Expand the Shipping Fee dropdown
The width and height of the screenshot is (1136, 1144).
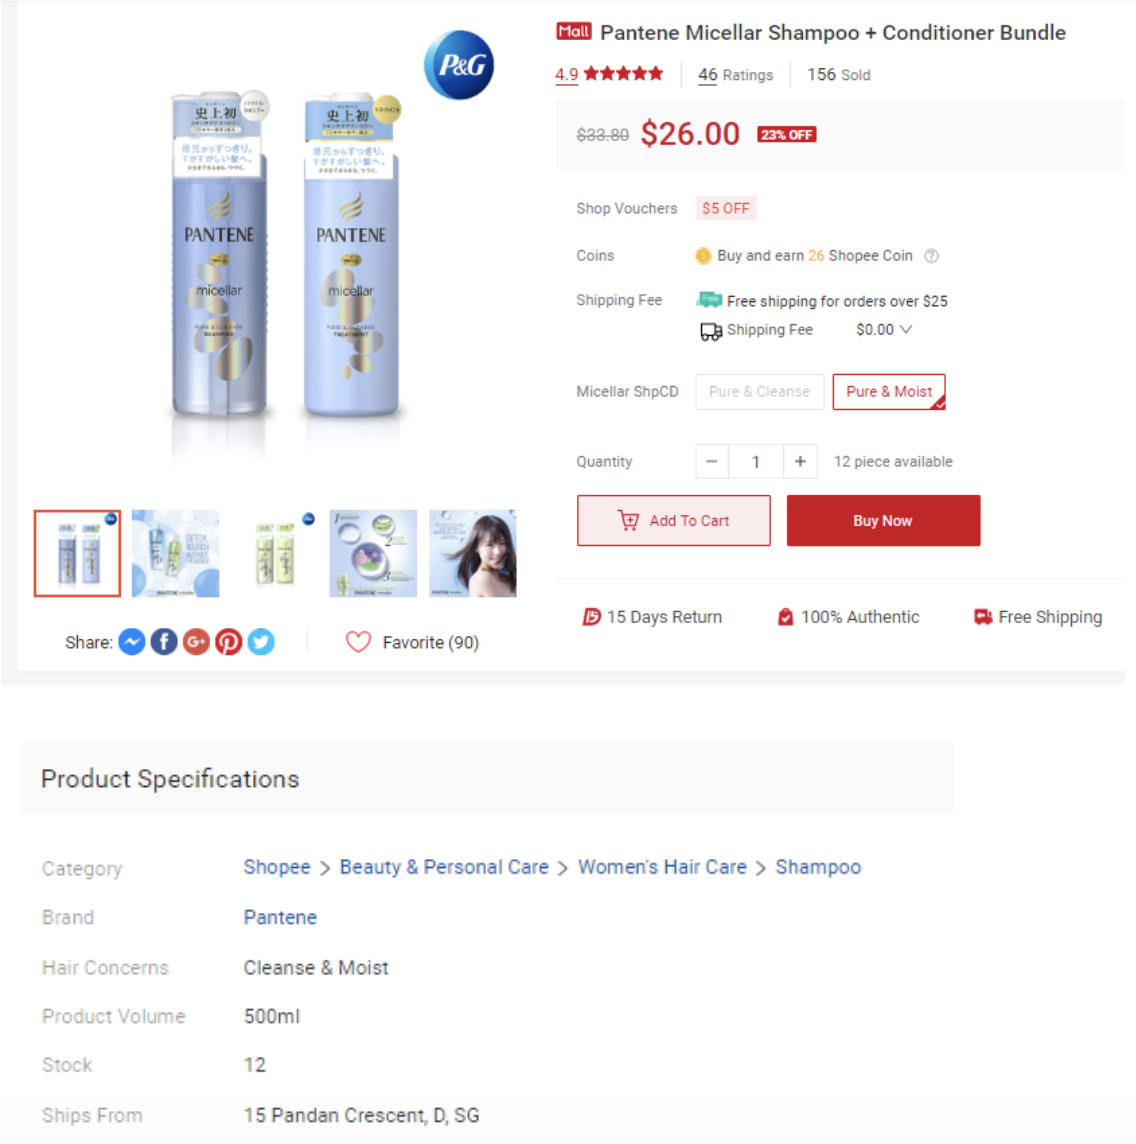coord(904,329)
